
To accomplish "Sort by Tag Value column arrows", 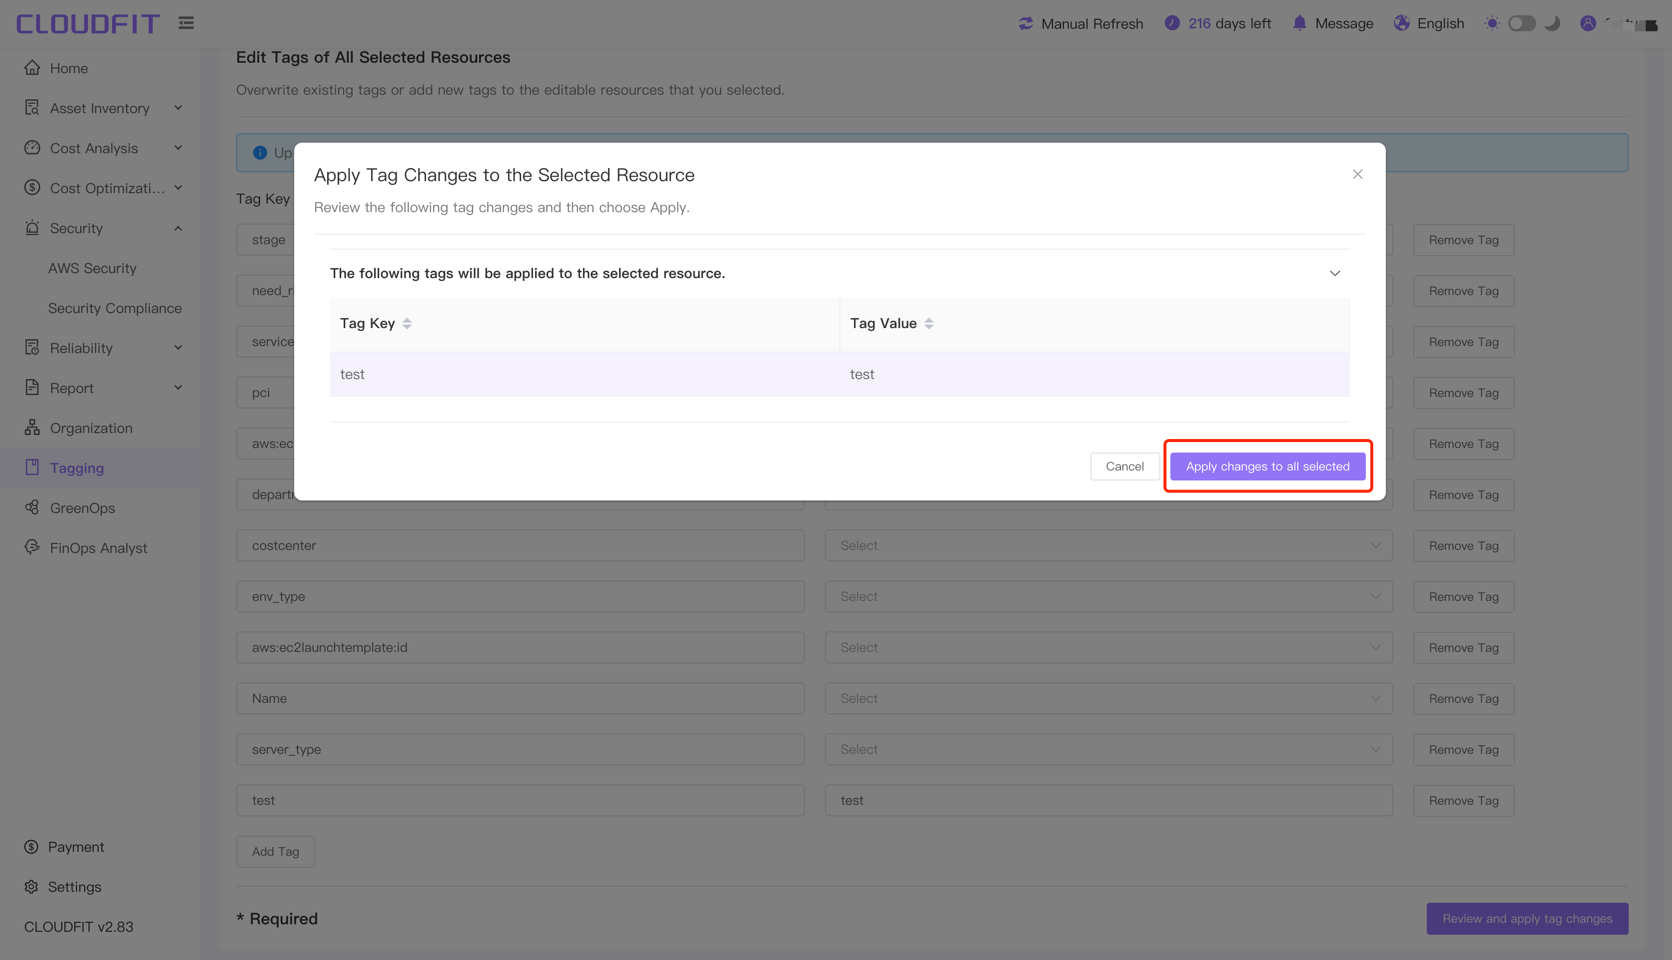I will click(929, 323).
